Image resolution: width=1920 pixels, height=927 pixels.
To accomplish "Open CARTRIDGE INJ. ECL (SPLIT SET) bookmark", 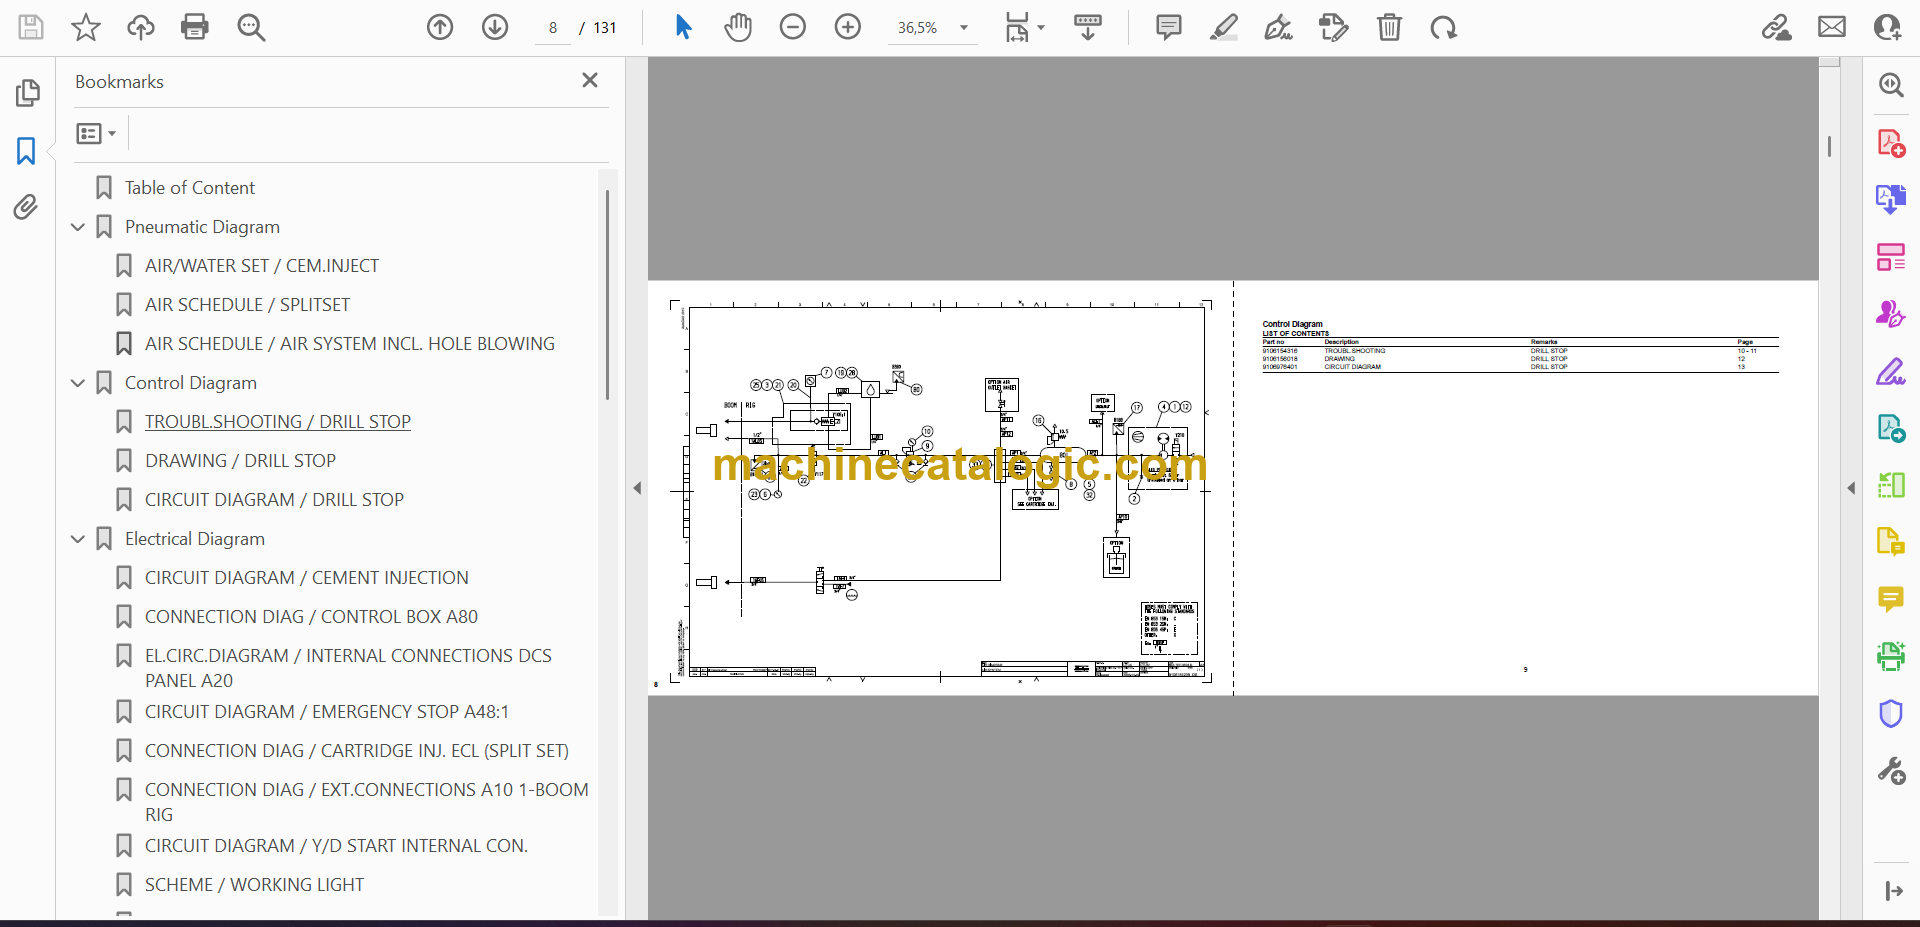I will point(357,751).
